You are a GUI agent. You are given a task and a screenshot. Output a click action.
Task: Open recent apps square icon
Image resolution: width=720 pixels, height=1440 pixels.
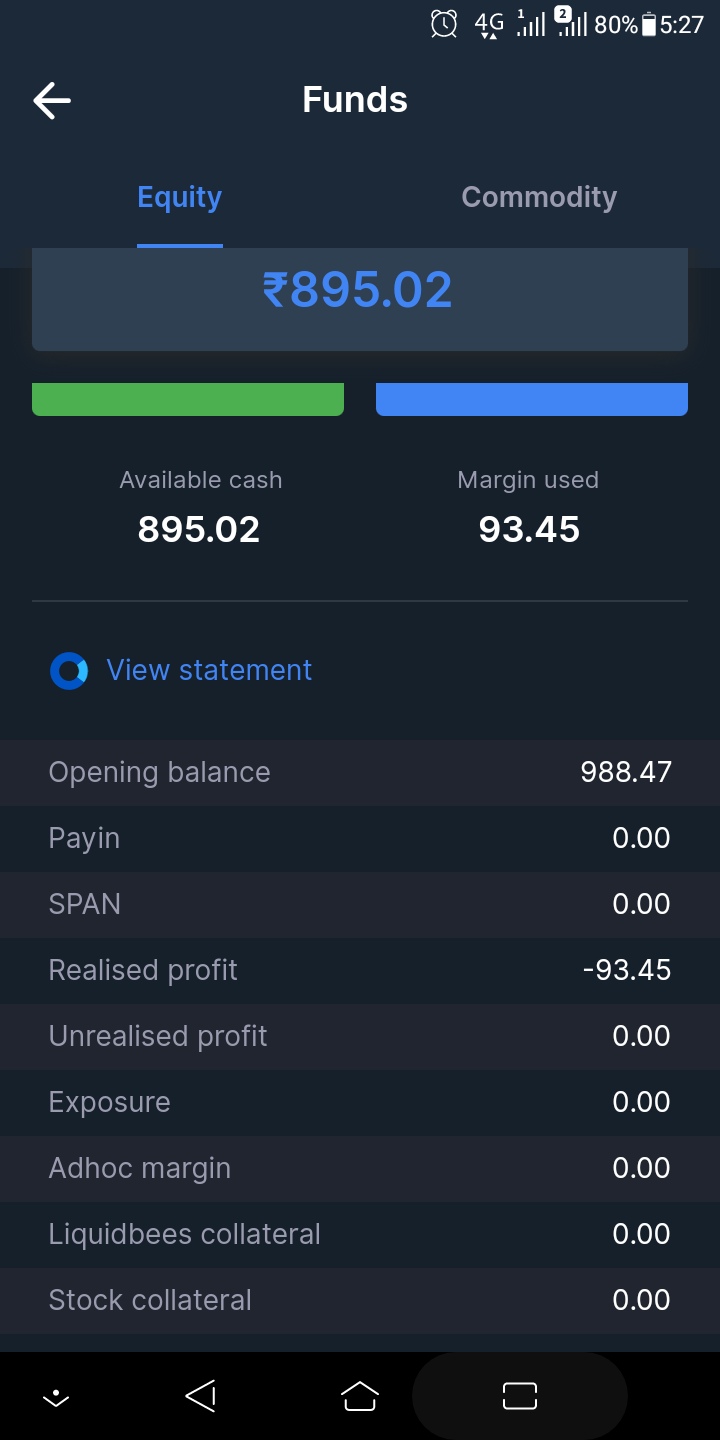click(520, 1396)
